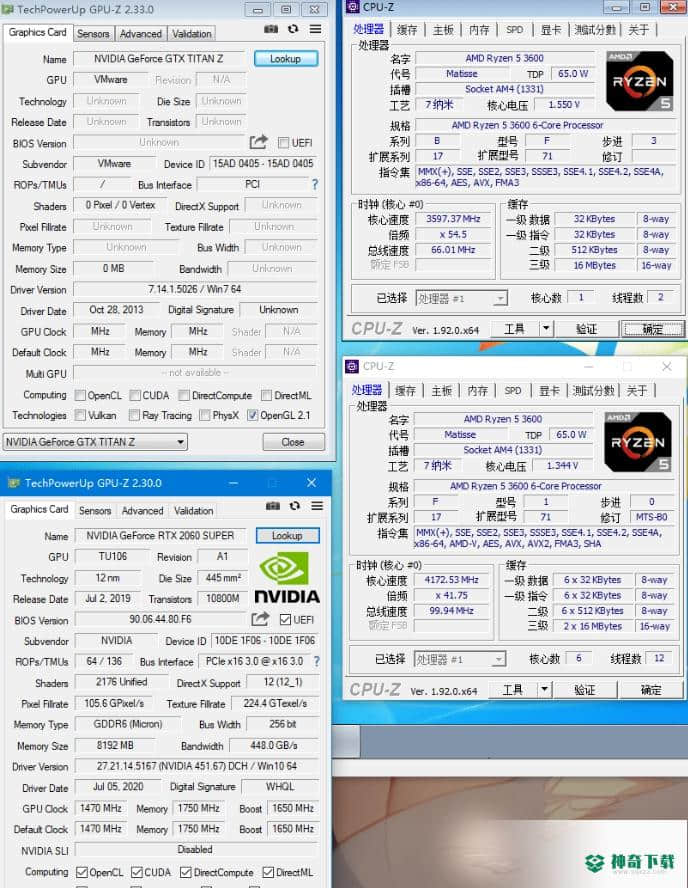The height and width of the screenshot is (888, 688).
Task: Click 验证 button in lower CPU-Z
Action: [x=584, y=689]
